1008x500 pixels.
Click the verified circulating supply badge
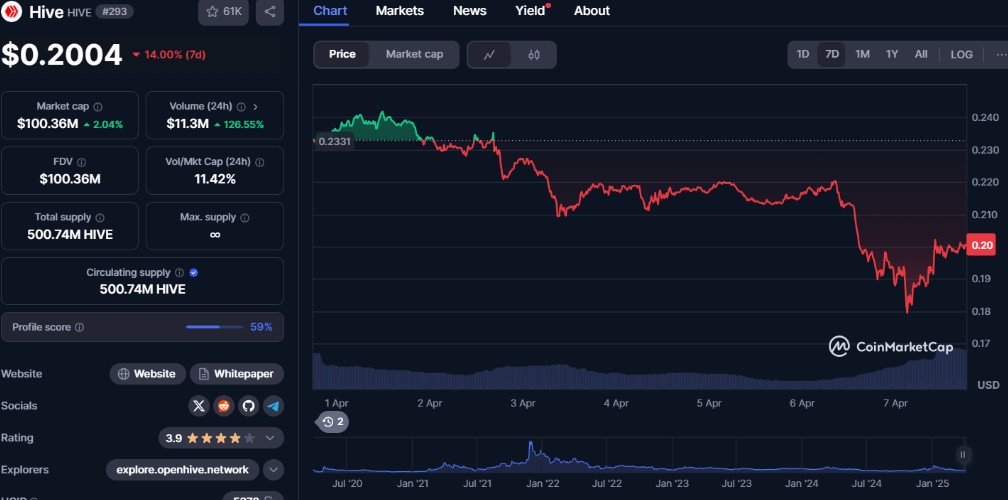pyautogui.click(x=194, y=272)
